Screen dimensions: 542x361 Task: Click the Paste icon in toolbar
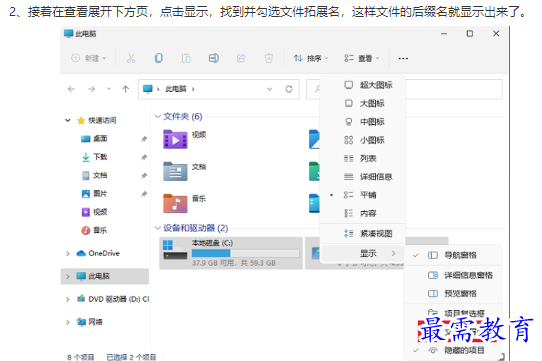point(186,58)
